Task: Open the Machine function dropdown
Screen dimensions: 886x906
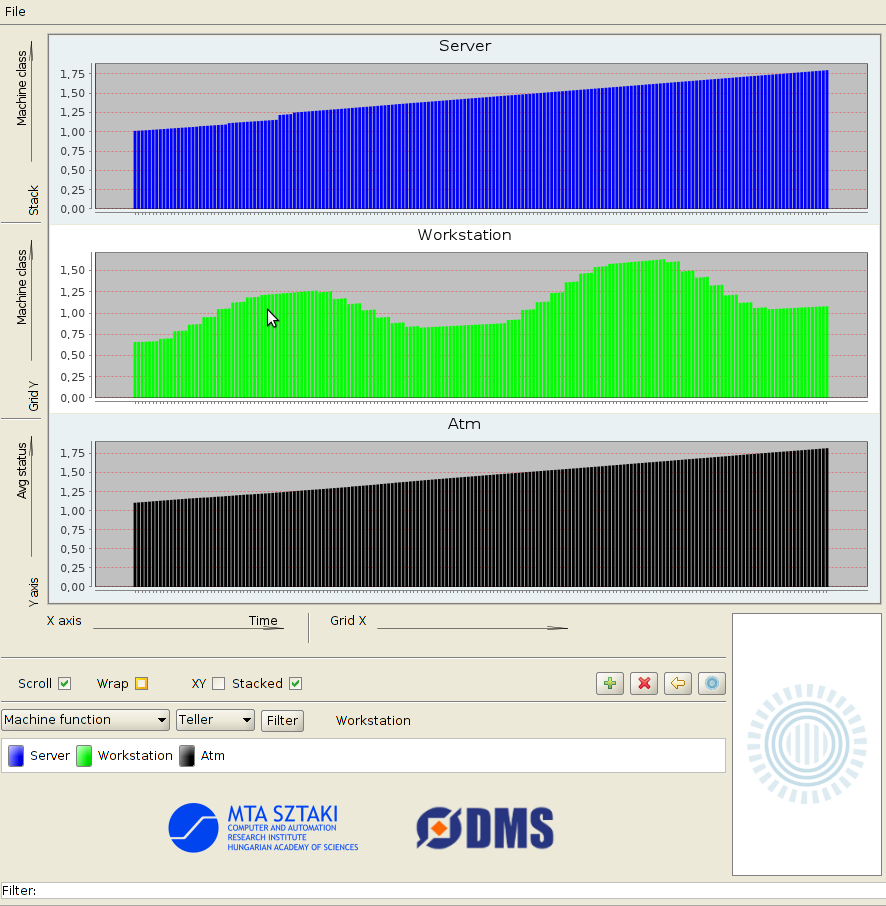Action: coord(86,720)
